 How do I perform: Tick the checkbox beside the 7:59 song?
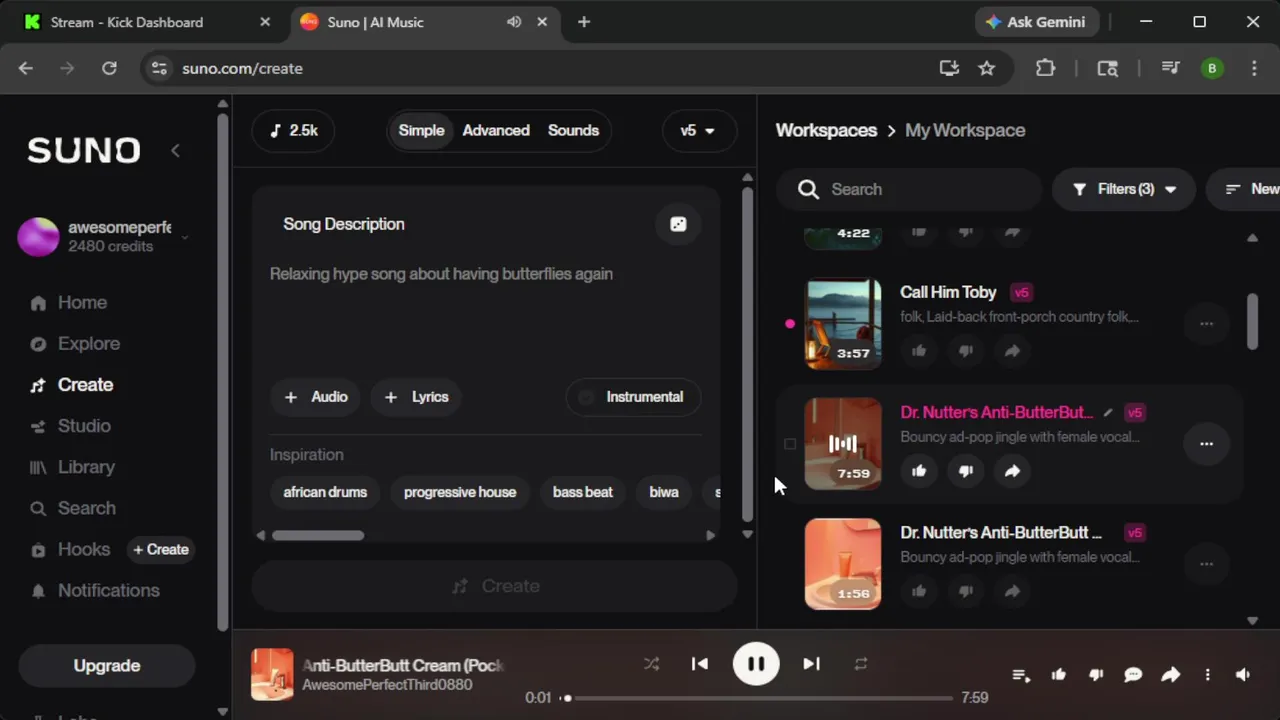[x=790, y=444]
